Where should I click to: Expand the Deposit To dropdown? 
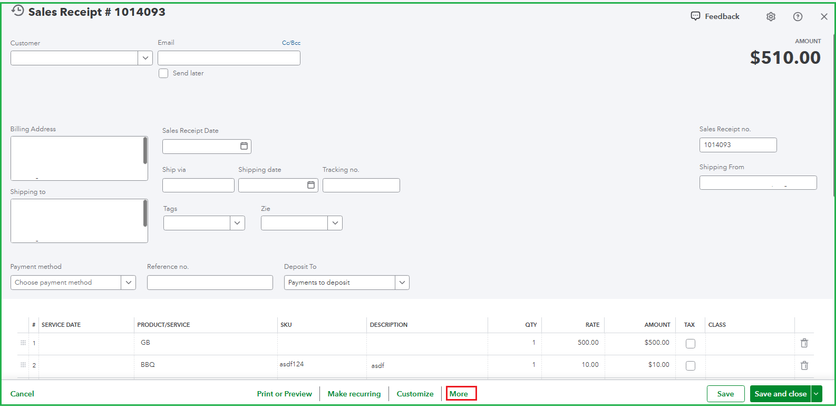pos(402,283)
